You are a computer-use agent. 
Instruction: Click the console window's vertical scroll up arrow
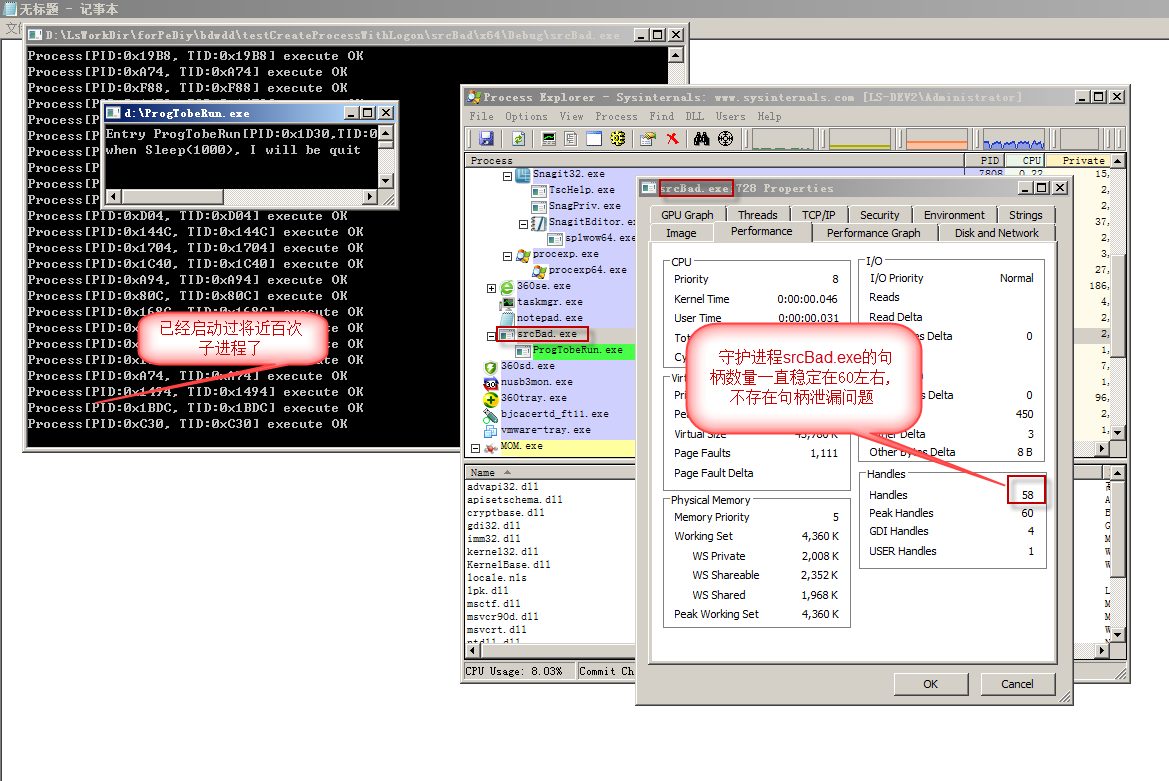pos(675,55)
